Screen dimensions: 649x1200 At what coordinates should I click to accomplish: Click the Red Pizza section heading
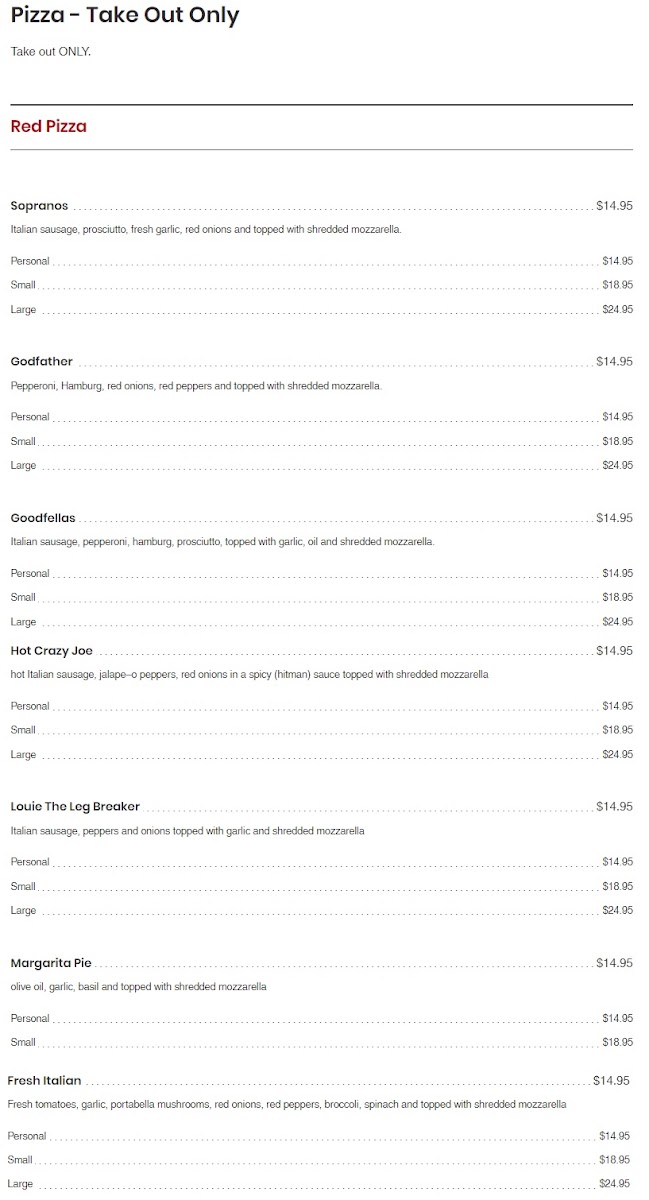[x=48, y=127]
